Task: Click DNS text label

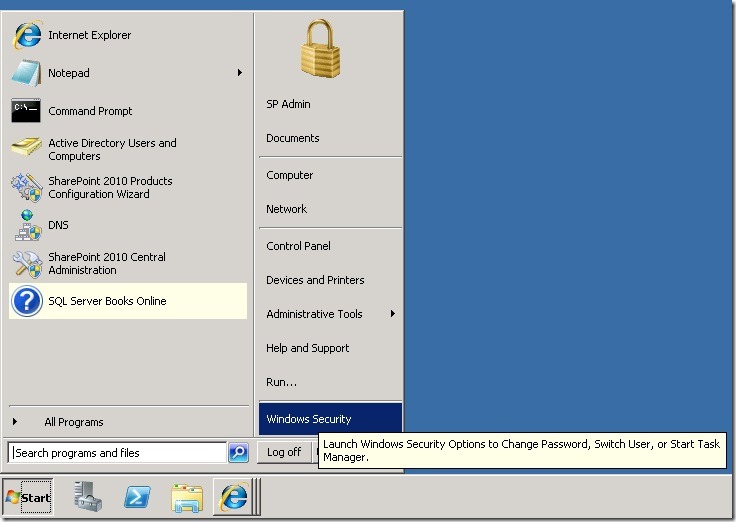Action: (58, 225)
